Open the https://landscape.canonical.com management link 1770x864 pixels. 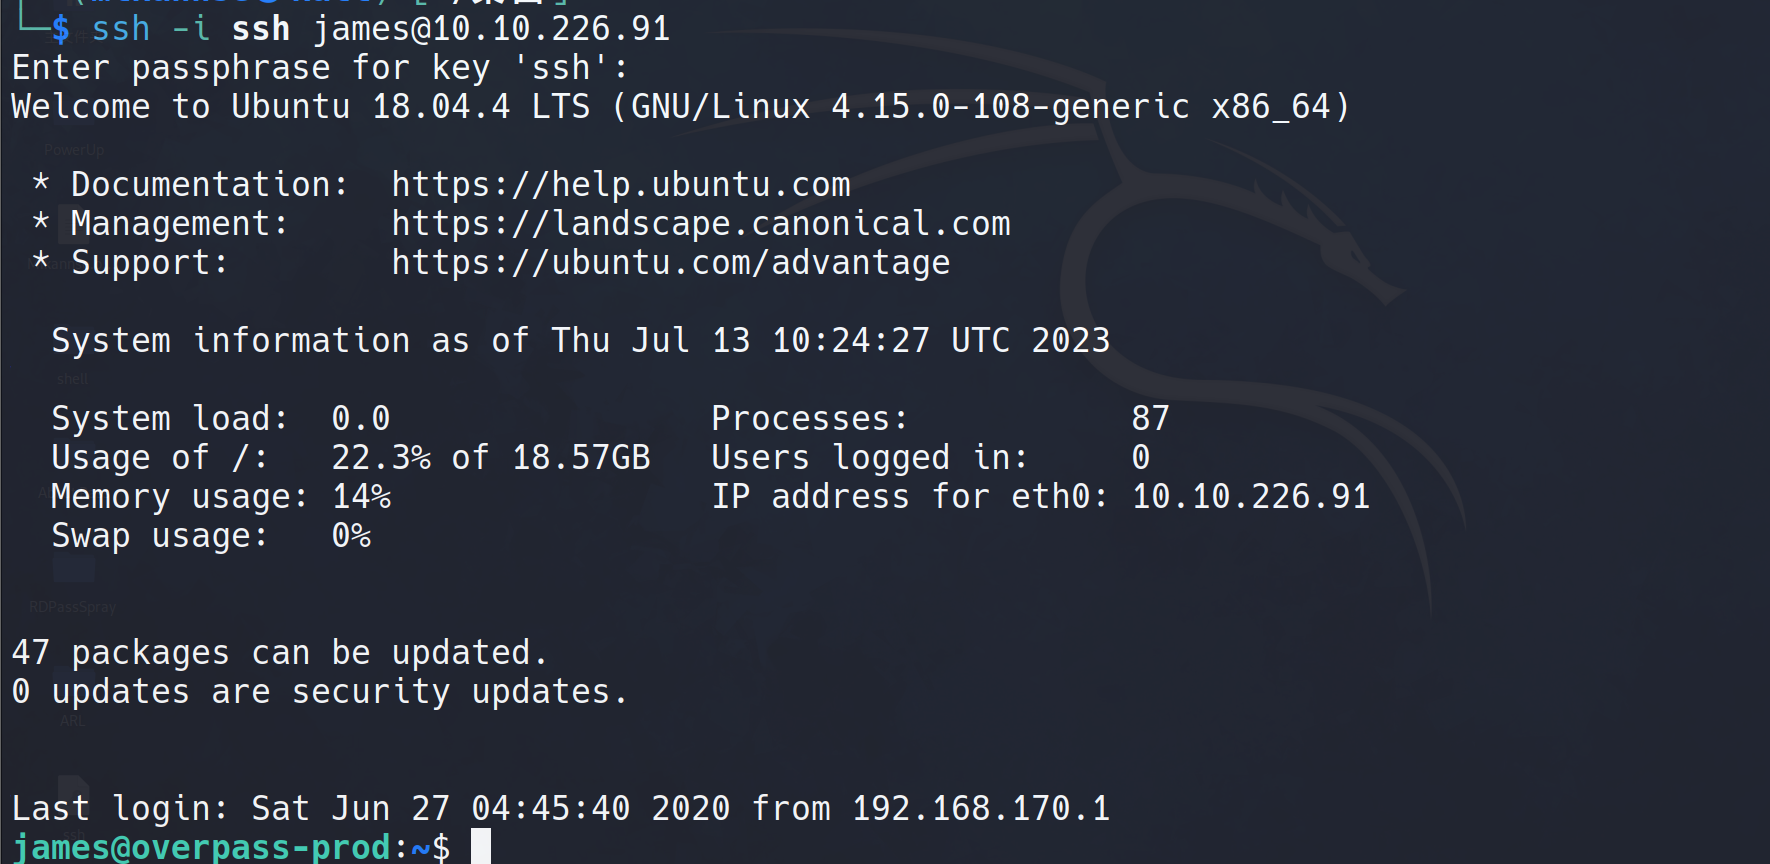(700, 224)
